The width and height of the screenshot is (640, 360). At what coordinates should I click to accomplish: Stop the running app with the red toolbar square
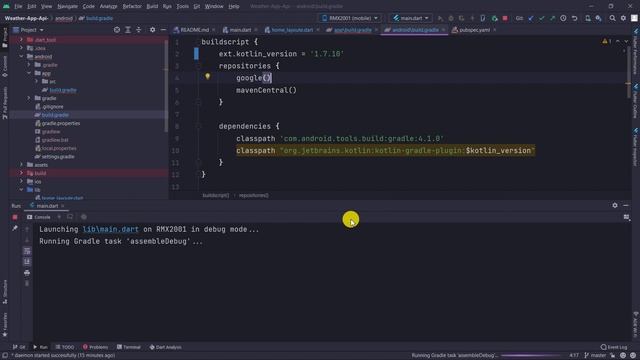pos(505,18)
